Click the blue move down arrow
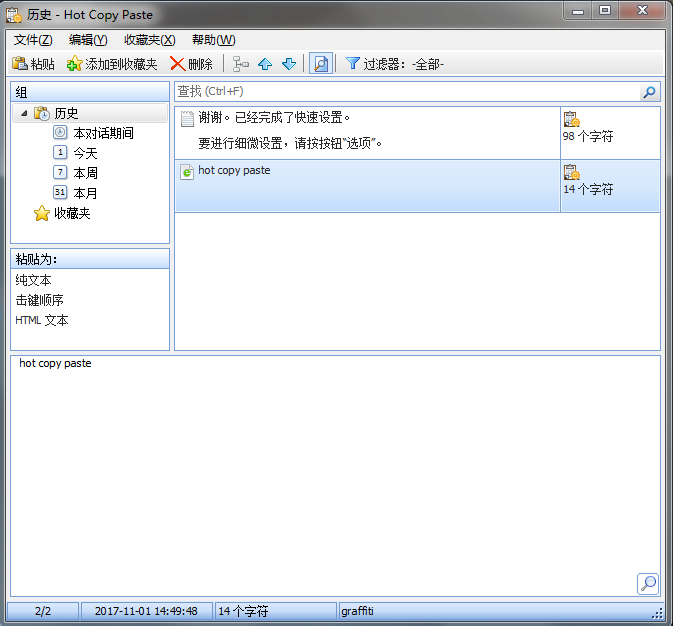The image size is (673, 626). [x=289, y=64]
